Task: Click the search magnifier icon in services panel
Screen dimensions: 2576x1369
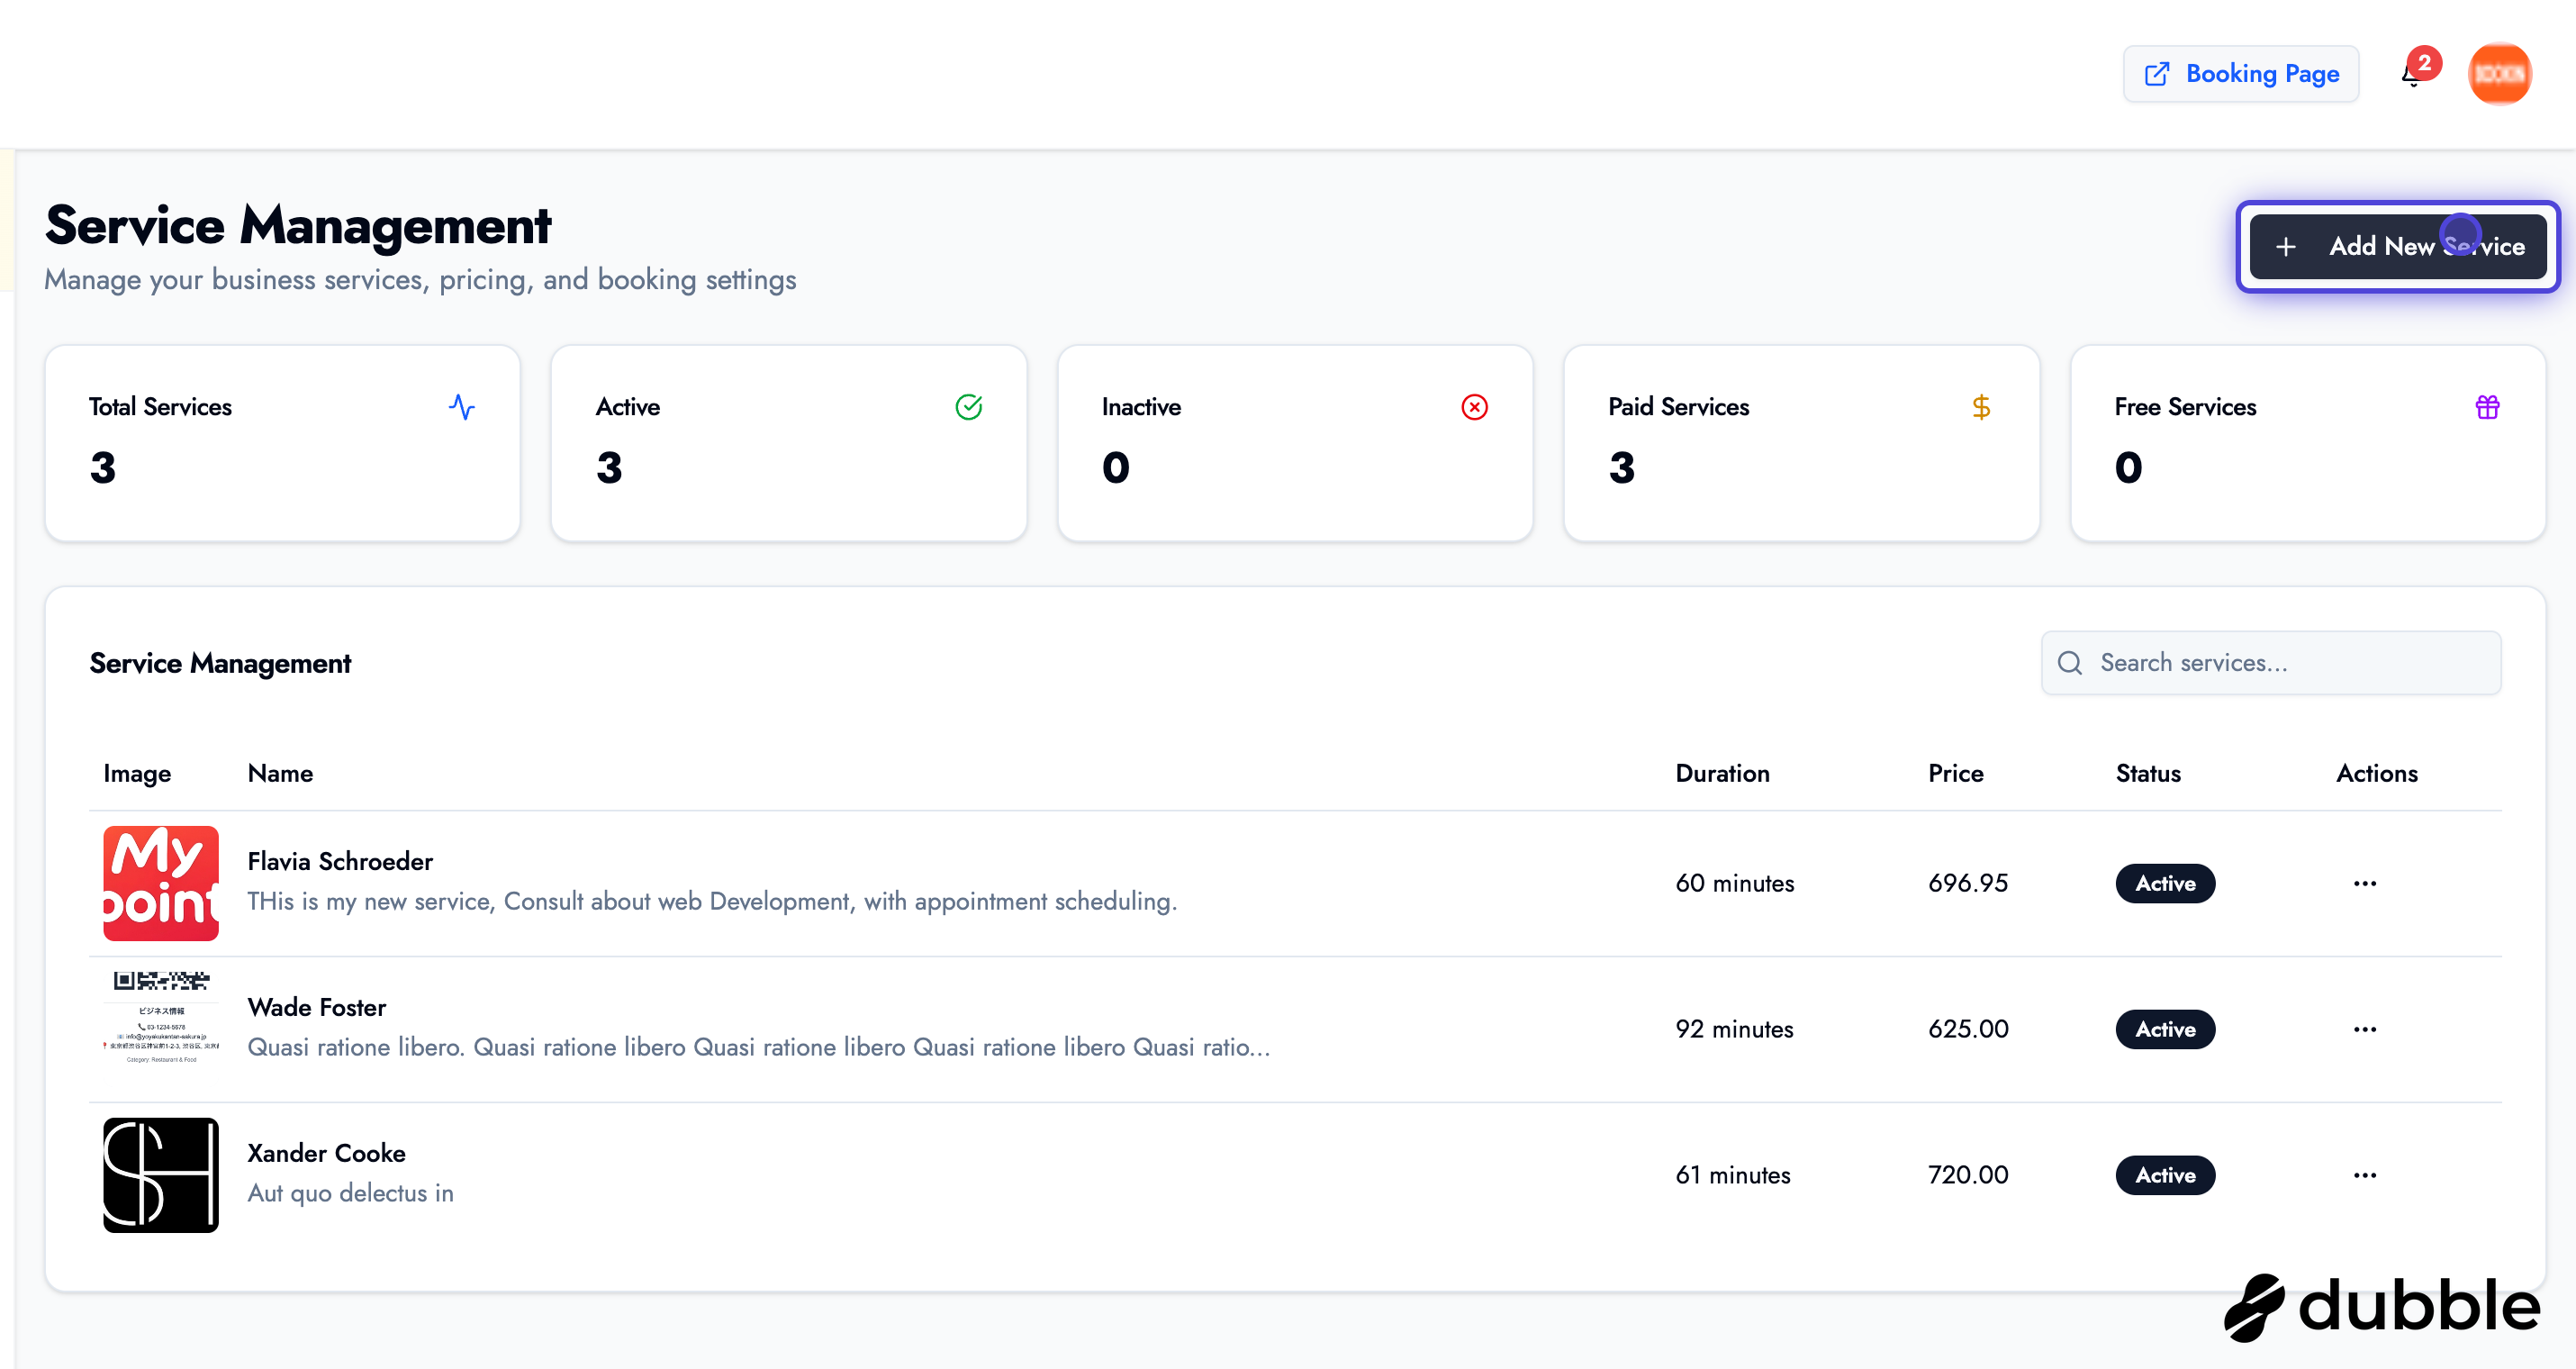Action: tap(2070, 662)
